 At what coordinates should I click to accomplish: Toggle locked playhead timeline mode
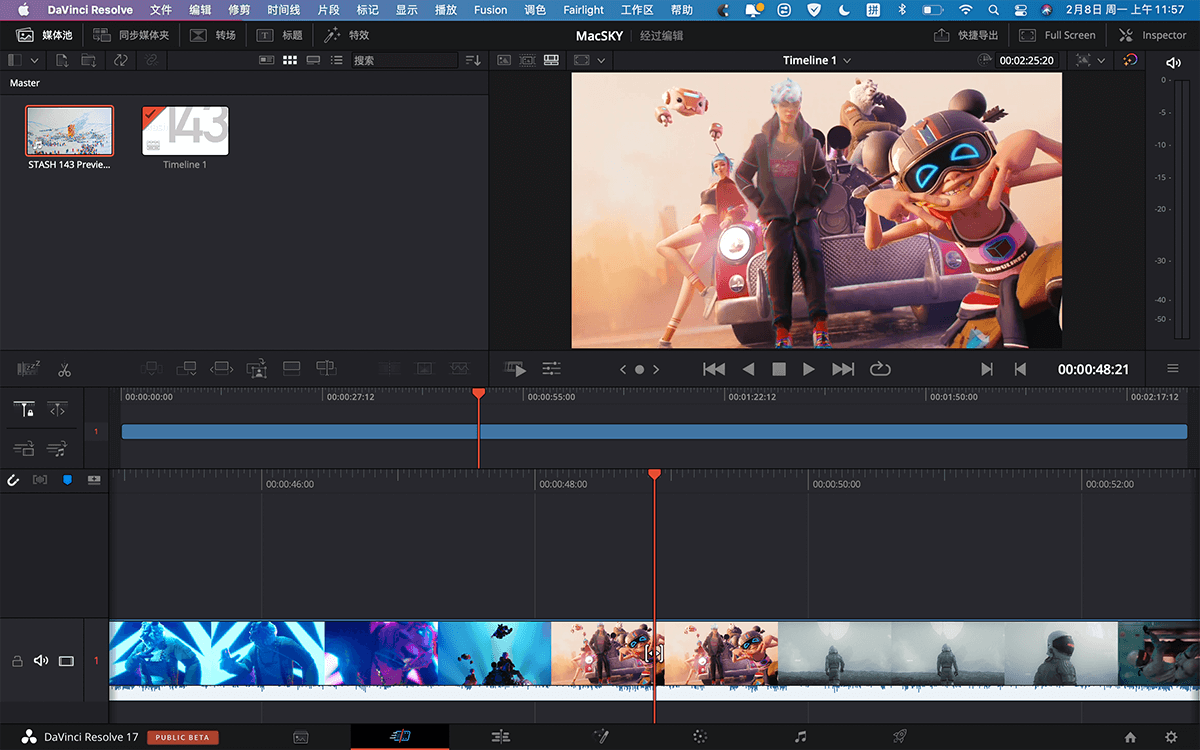(24, 408)
